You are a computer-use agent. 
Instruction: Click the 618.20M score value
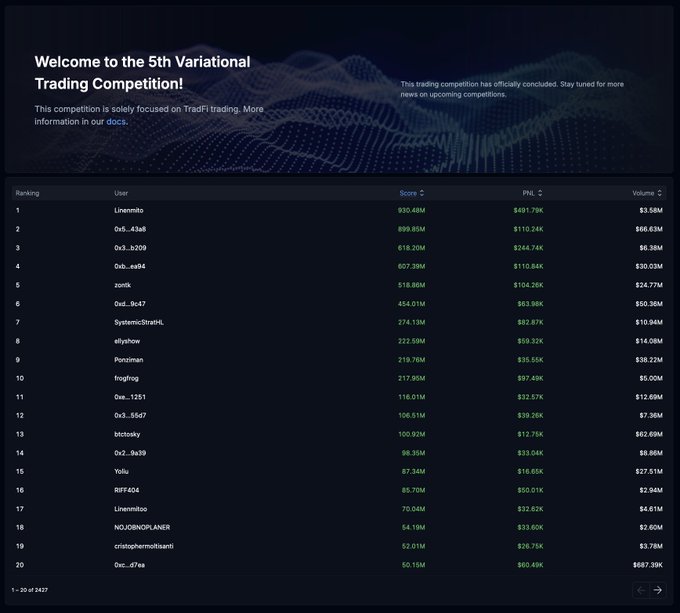click(x=412, y=248)
